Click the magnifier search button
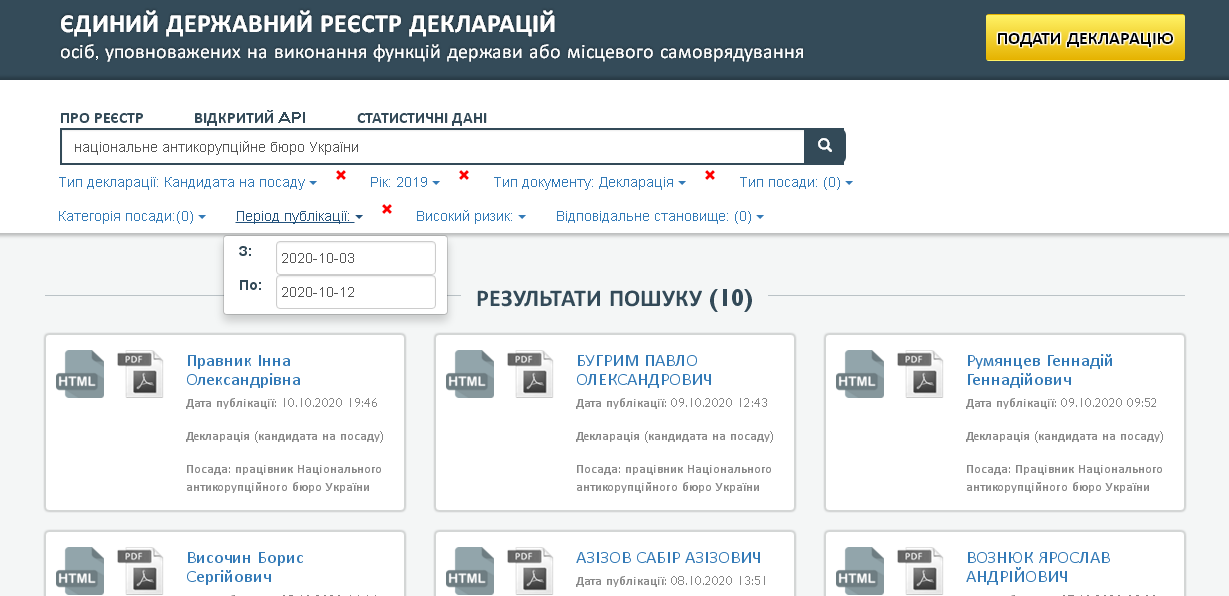The image size is (1229, 596). (825, 146)
